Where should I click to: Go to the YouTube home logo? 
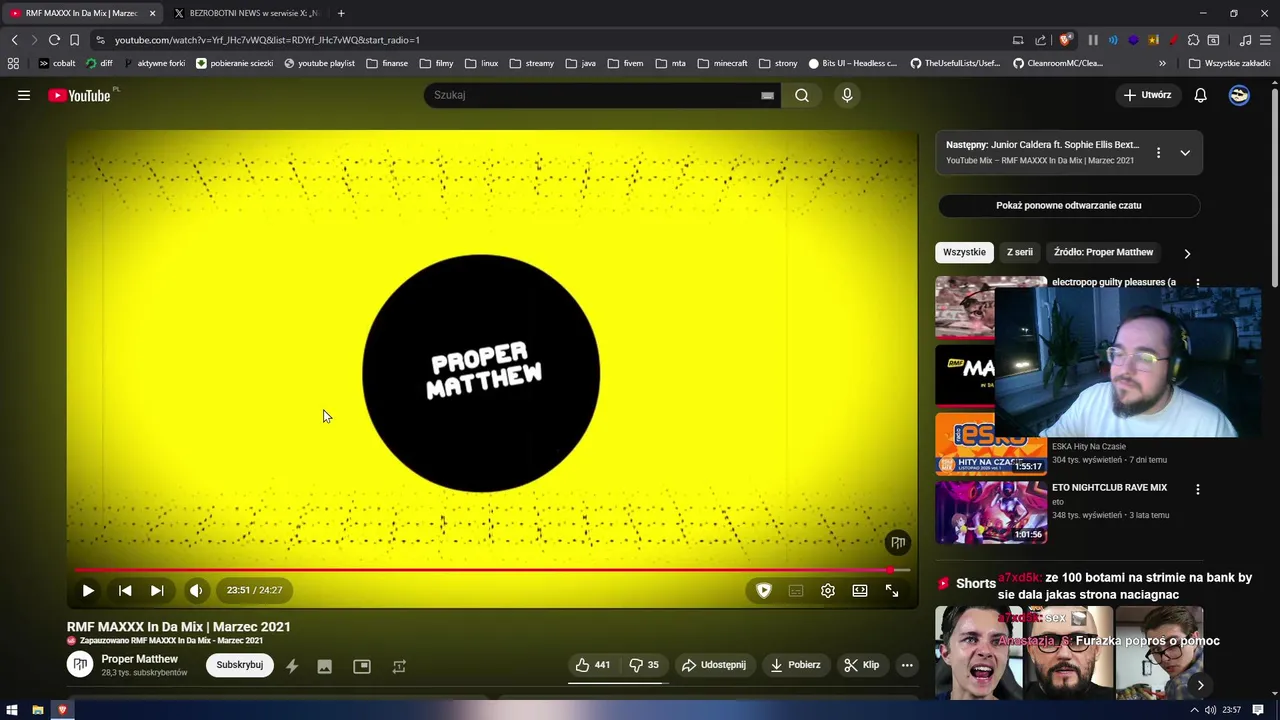79,95
